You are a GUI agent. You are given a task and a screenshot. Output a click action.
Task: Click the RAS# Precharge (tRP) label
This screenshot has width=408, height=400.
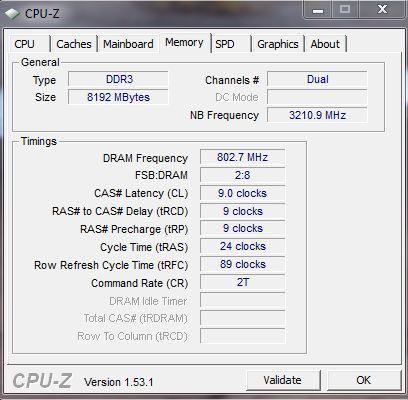point(134,229)
